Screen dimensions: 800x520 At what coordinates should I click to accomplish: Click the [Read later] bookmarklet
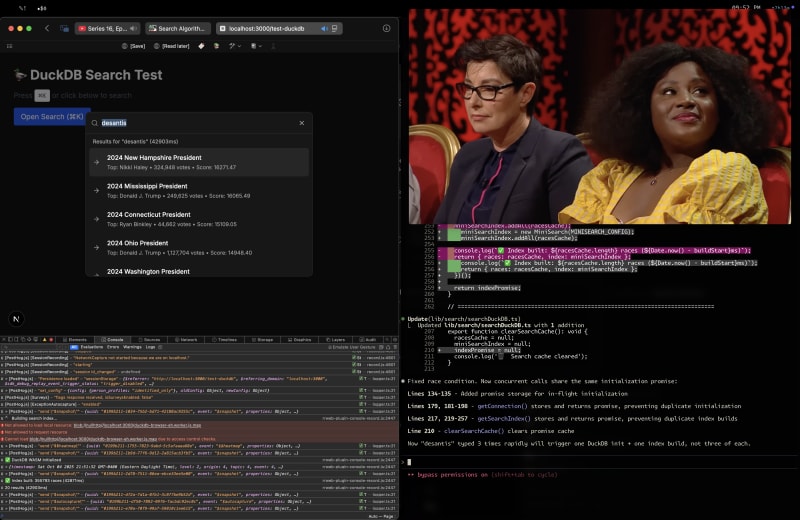172,46
